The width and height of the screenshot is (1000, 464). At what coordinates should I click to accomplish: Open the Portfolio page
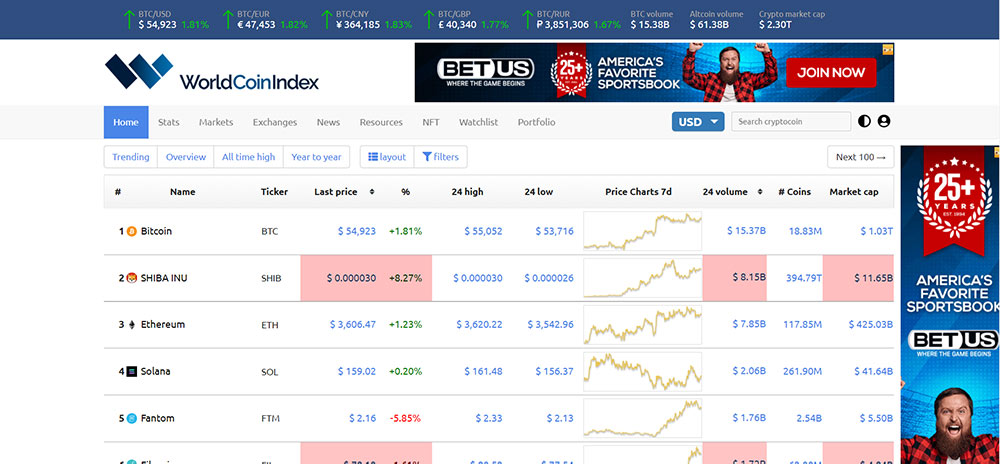[x=536, y=122]
